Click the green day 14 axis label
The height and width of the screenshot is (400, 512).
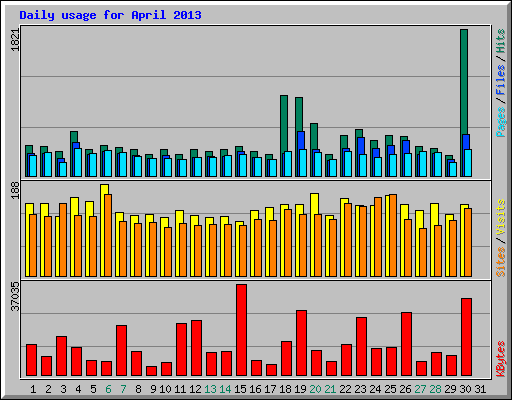coord(225,389)
